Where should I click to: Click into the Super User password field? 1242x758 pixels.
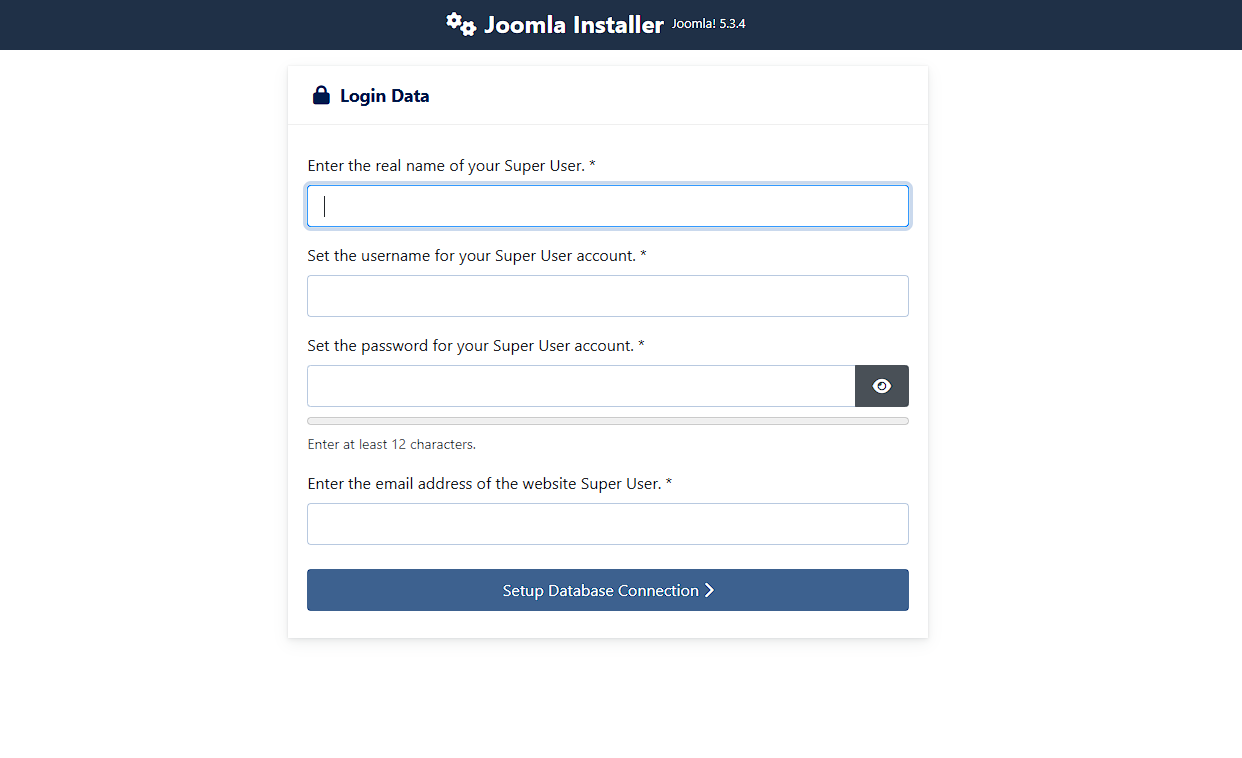coord(580,386)
